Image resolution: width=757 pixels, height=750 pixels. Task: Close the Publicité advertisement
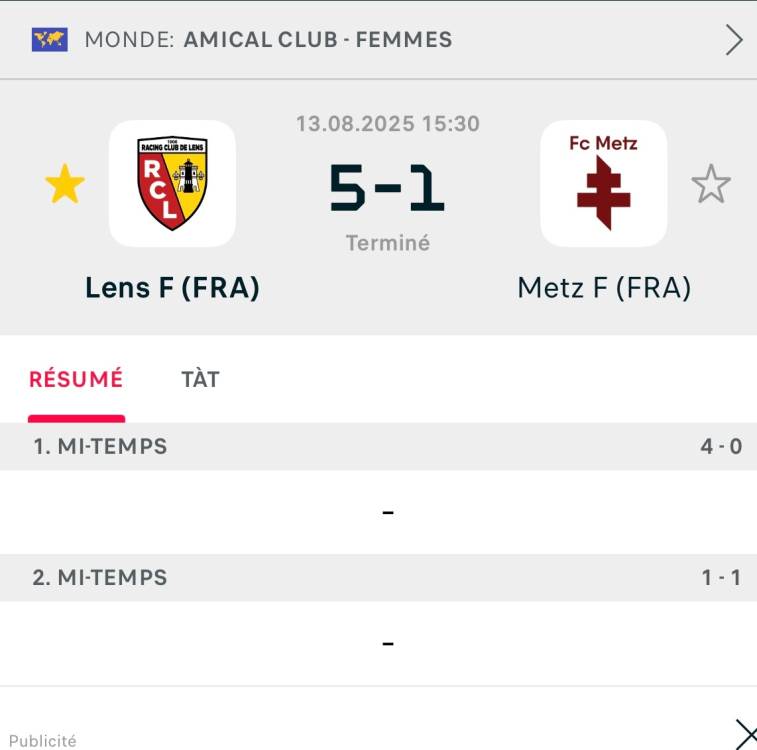[746, 734]
